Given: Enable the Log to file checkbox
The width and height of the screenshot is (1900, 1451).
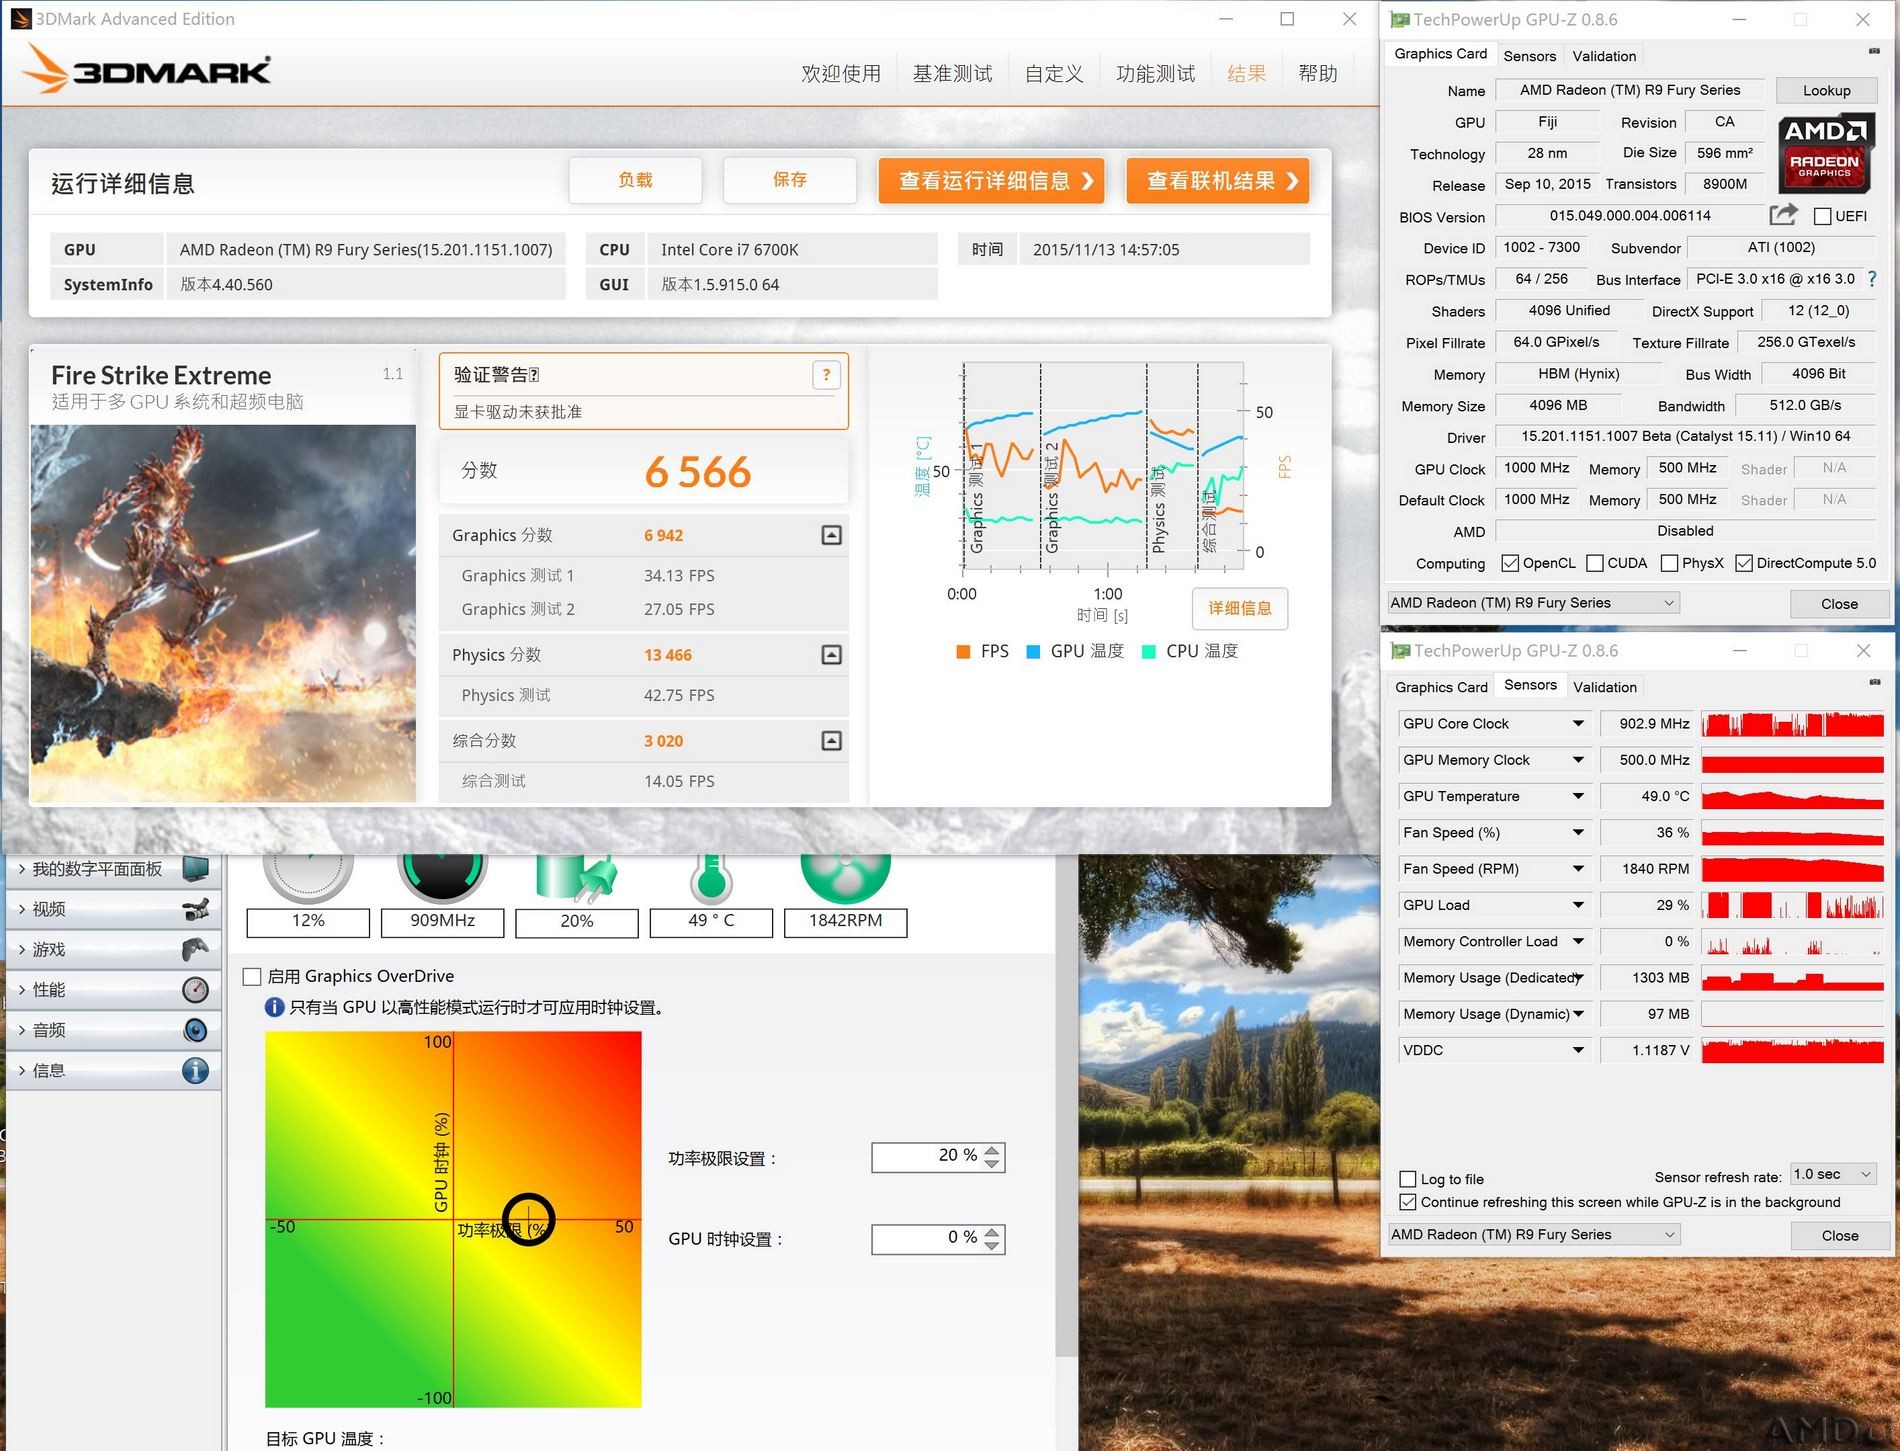Looking at the screenshot, I should pos(1408,1179).
